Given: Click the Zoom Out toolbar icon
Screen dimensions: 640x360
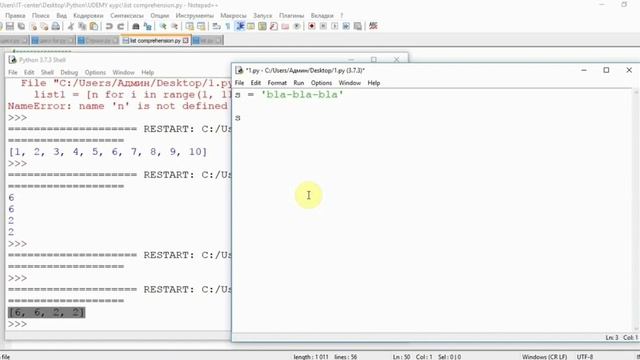Looking at the screenshot, I should click(x=175, y=26).
